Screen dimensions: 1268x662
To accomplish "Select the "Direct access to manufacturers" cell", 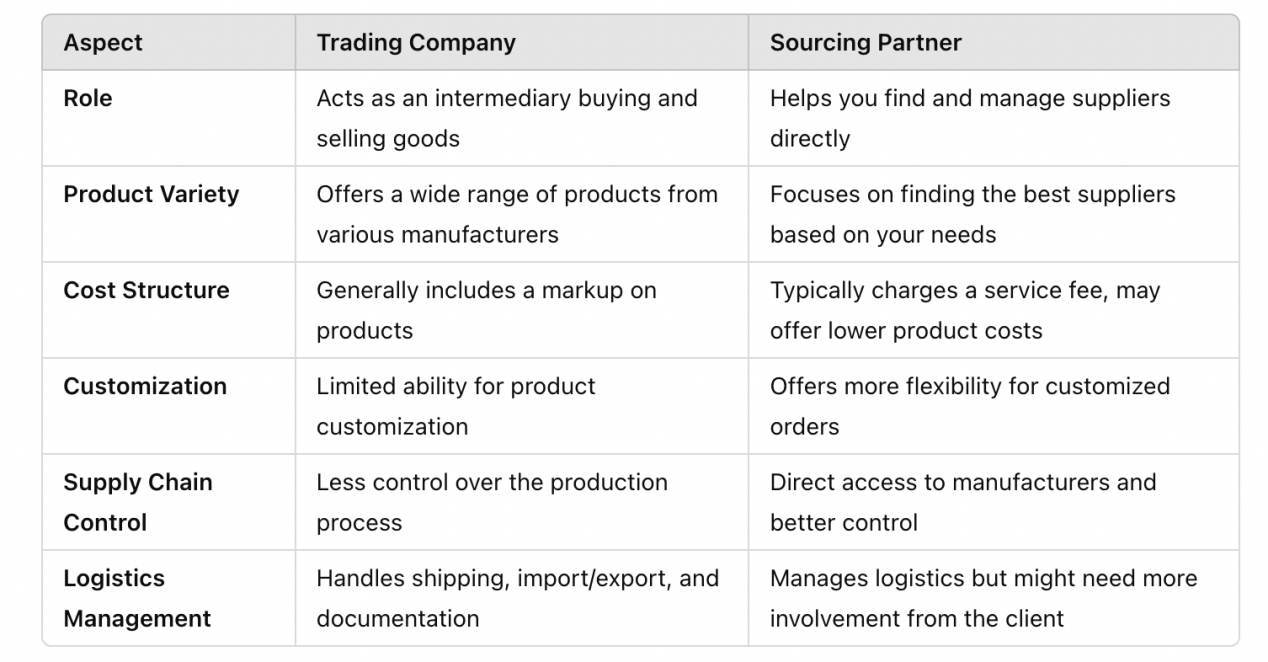I will click(962, 502).
